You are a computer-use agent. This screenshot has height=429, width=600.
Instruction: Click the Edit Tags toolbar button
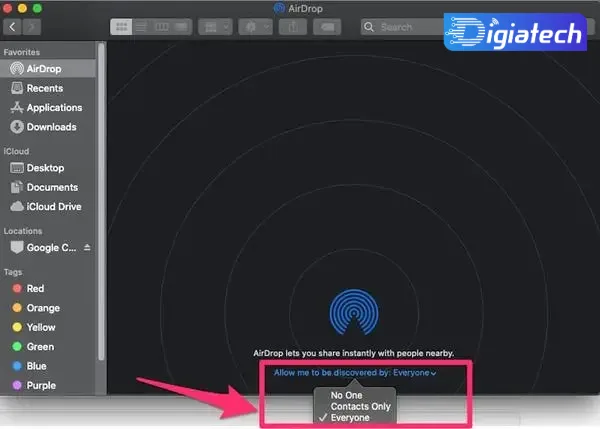pyautogui.click(x=327, y=27)
